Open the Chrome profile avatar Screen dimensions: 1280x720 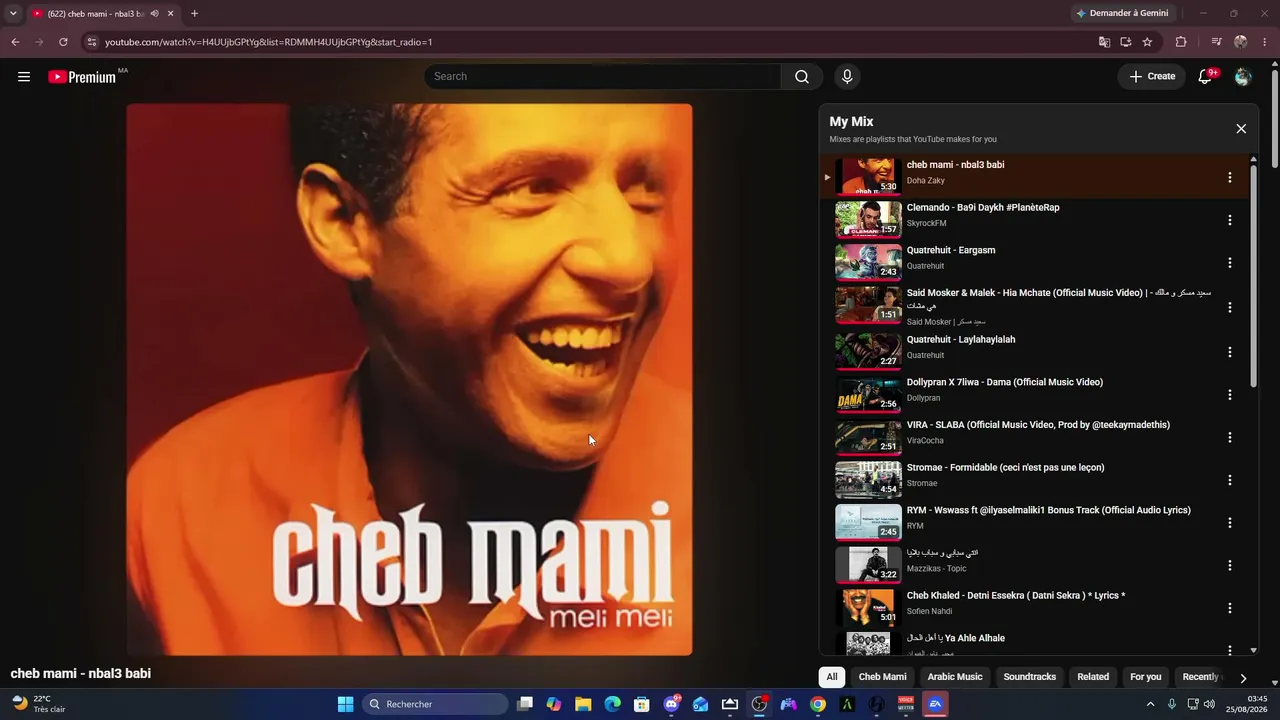coord(1241,42)
